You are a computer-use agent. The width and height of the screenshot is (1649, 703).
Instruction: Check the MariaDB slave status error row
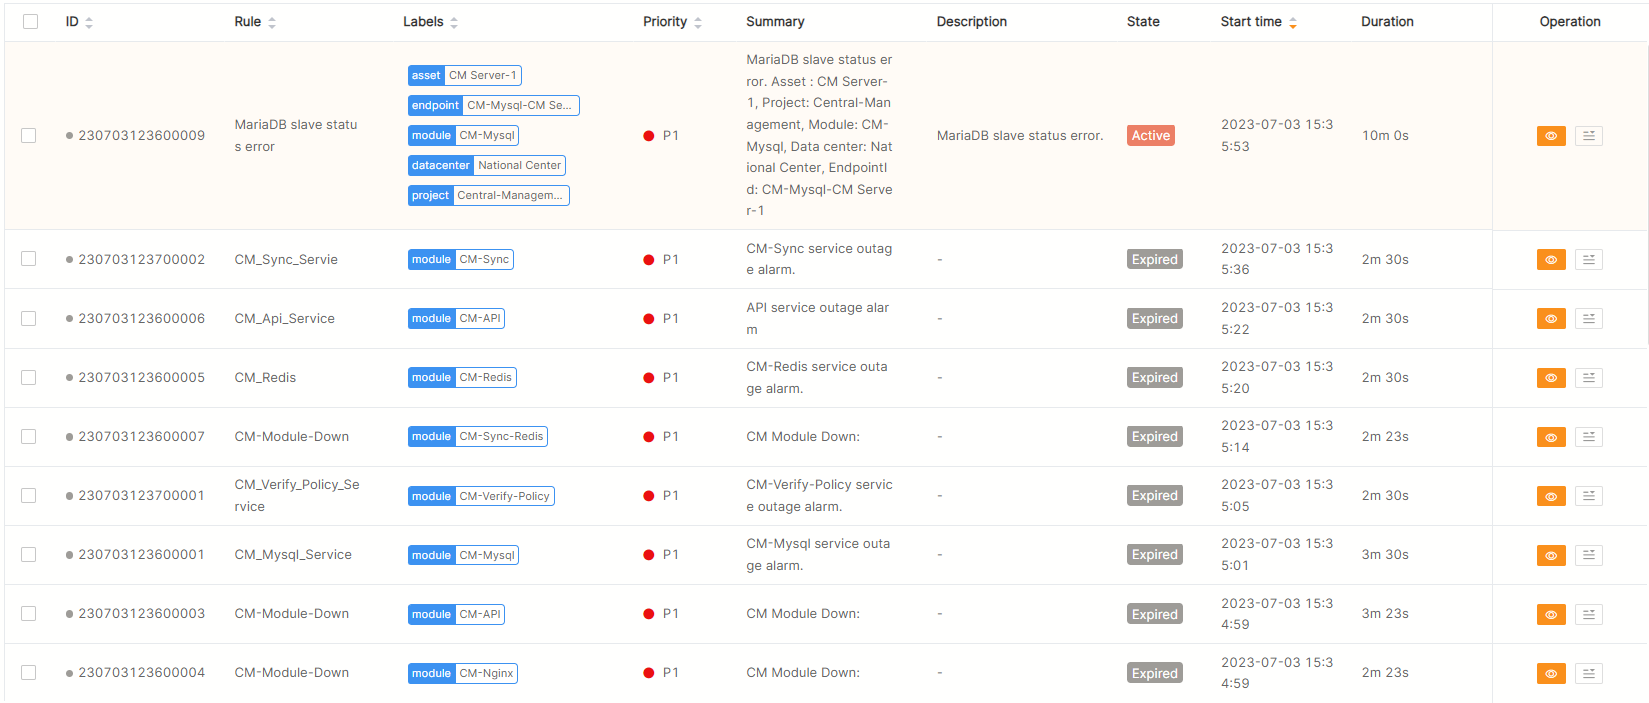point(29,136)
